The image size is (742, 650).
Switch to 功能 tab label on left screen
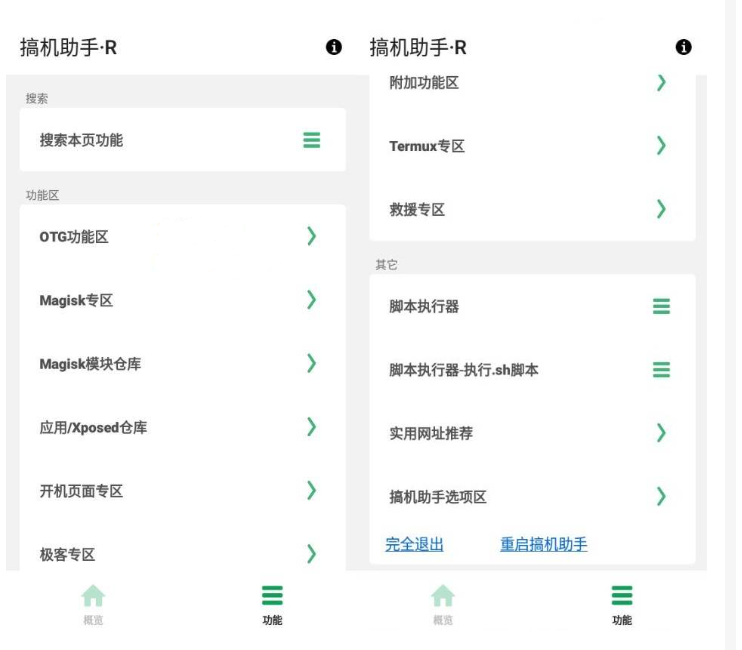(x=272, y=620)
